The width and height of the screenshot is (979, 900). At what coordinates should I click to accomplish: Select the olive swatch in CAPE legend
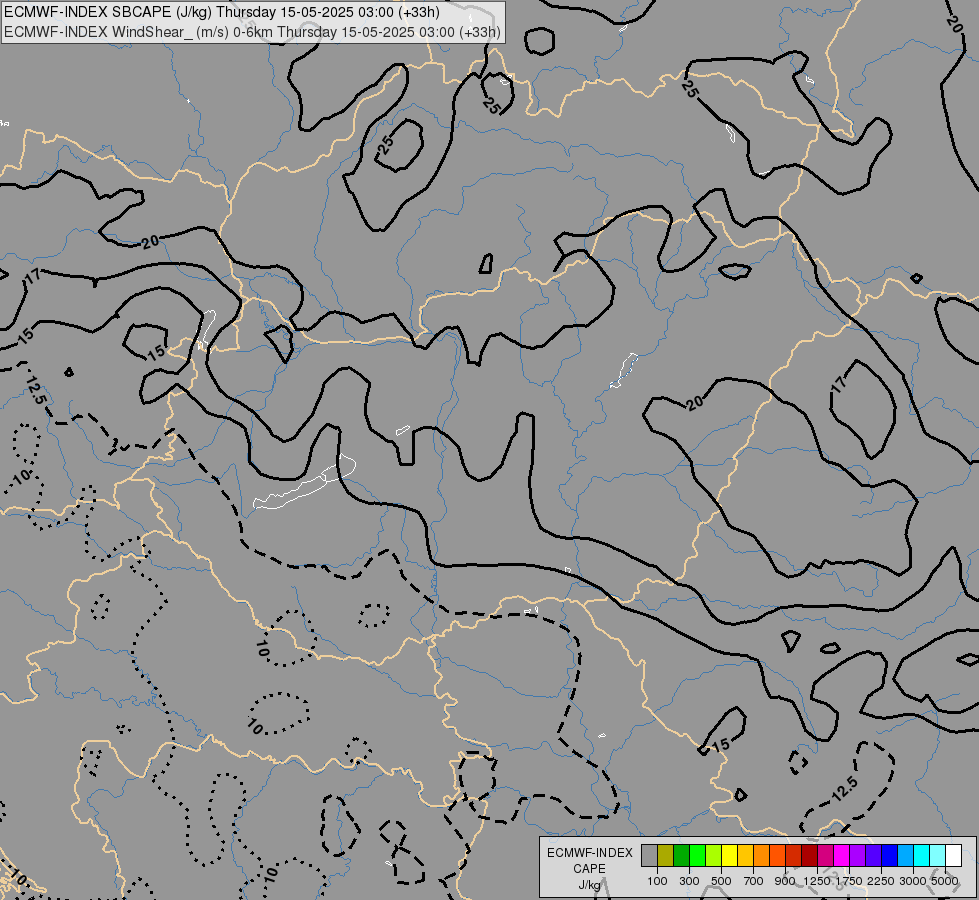[666, 855]
